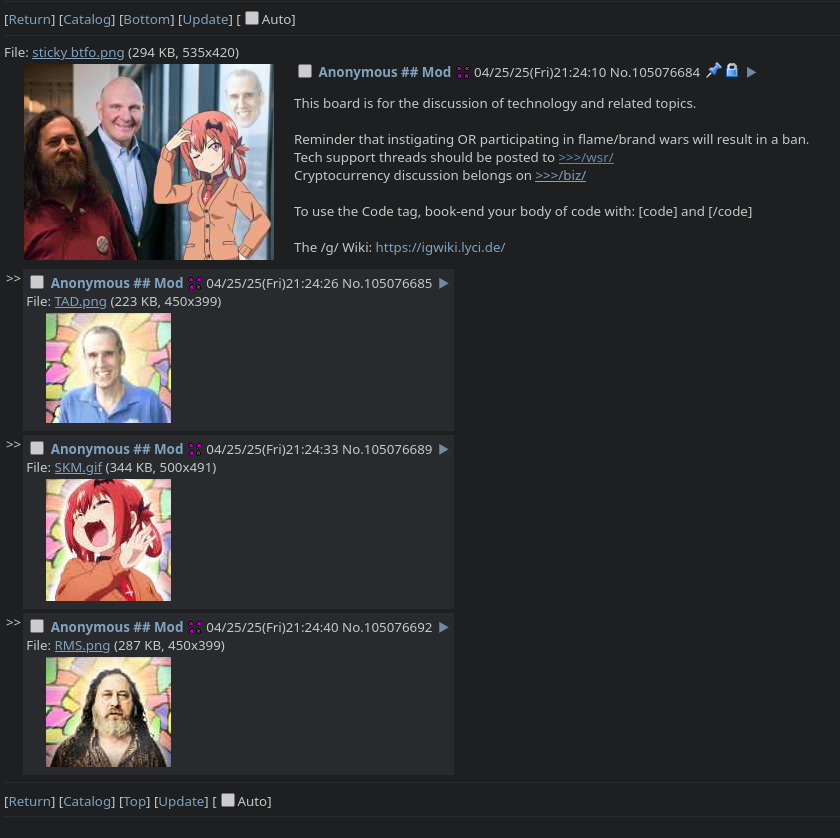The width and height of the screenshot is (840, 838).
Task: Click post number No.105076685
Action: click(x=387, y=283)
